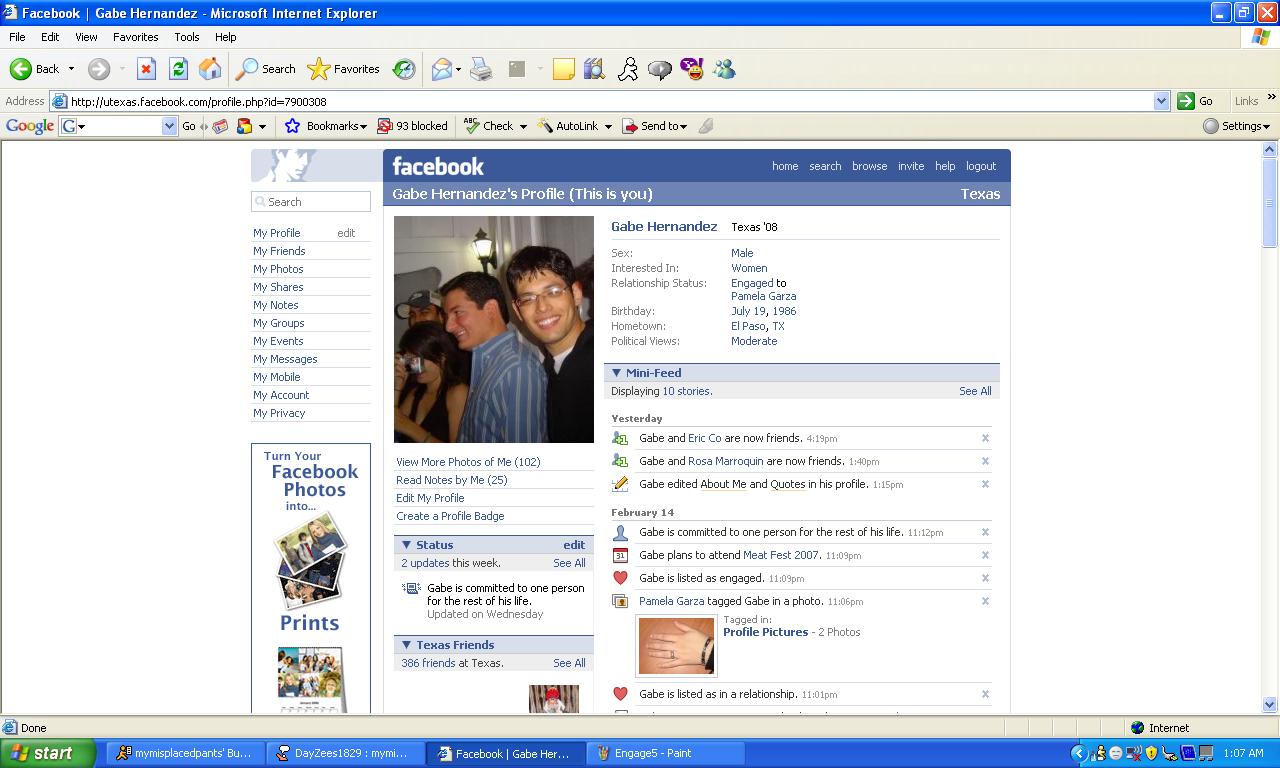This screenshot has height=768, width=1280.
Task: Expand the Links toolbar chevron
Action: click(1271, 99)
